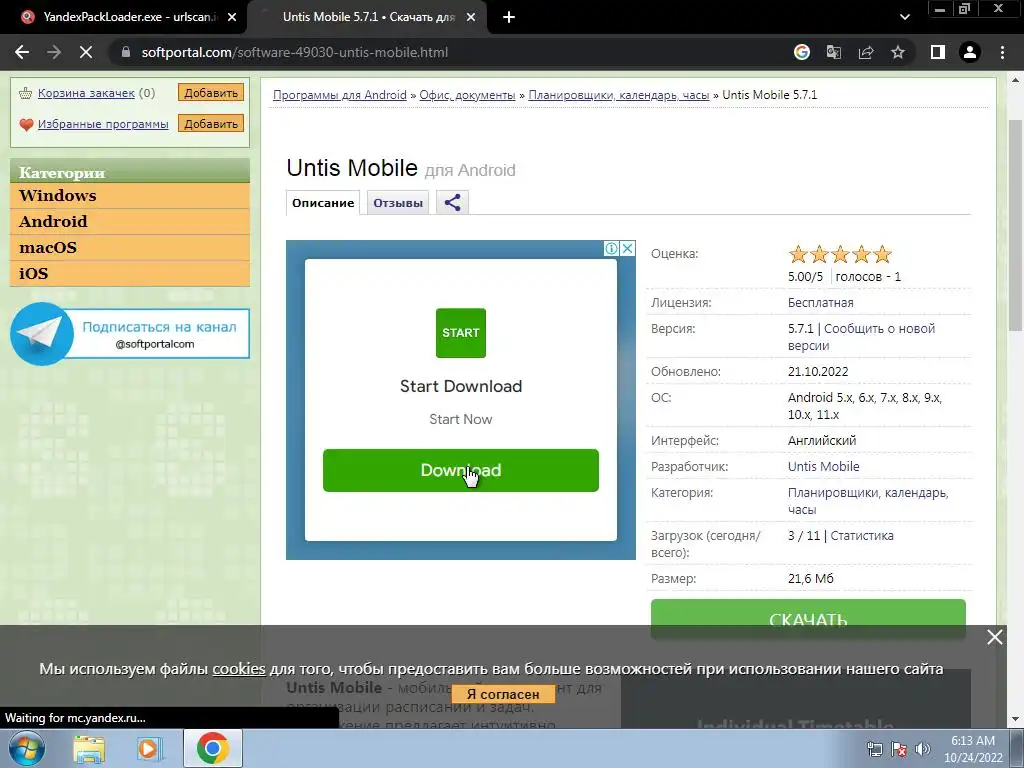
Task: Toggle the browser side panel icon
Action: pos(938,52)
